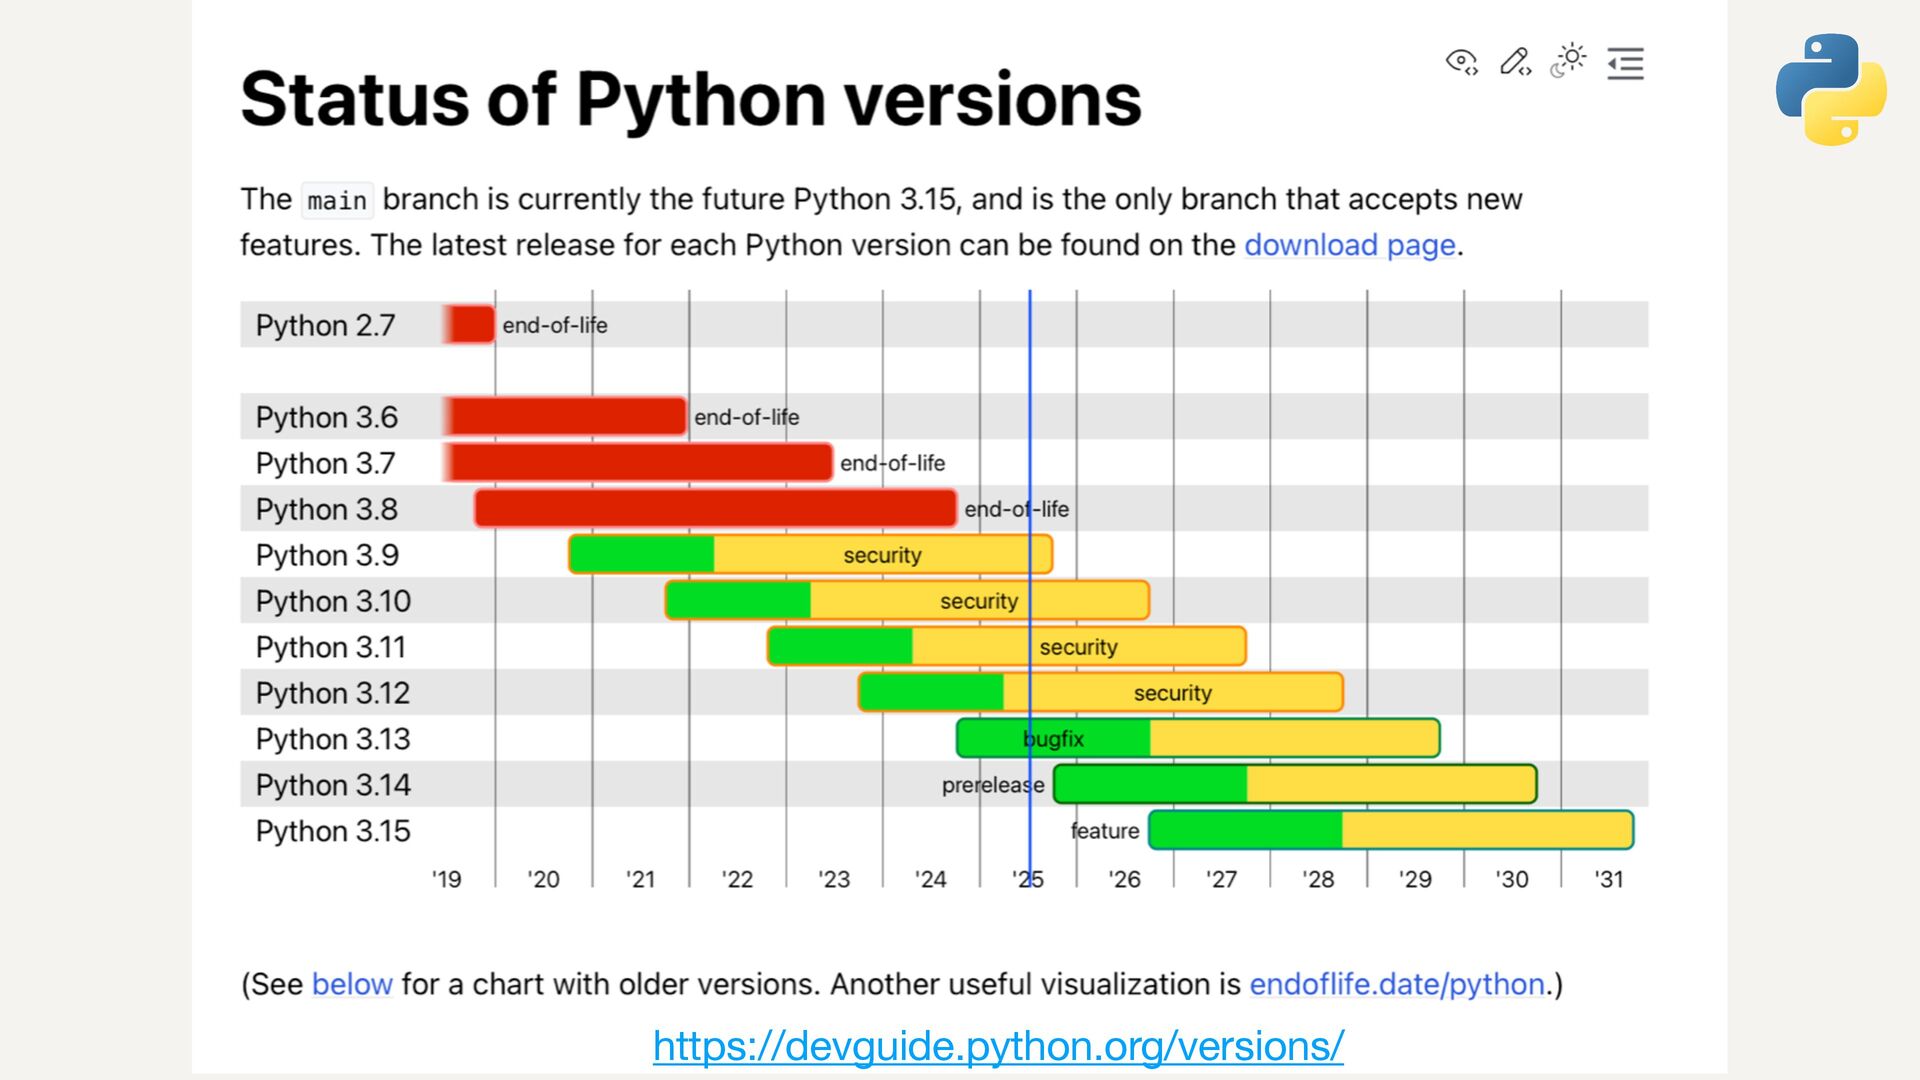Click the green segment of Python 3.10 bar

coord(738,601)
